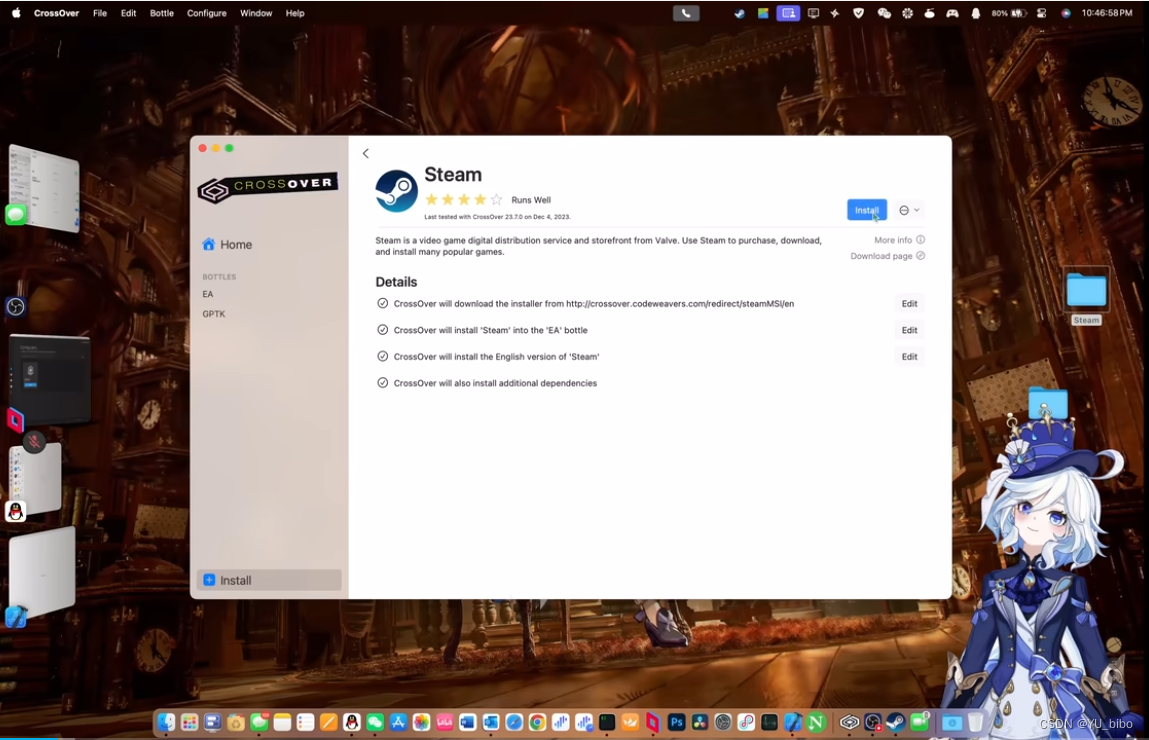Screen dimensions: 1149x740
Task: Select the GPTK bottle in the sidebar
Action: pyautogui.click(x=213, y=314)
